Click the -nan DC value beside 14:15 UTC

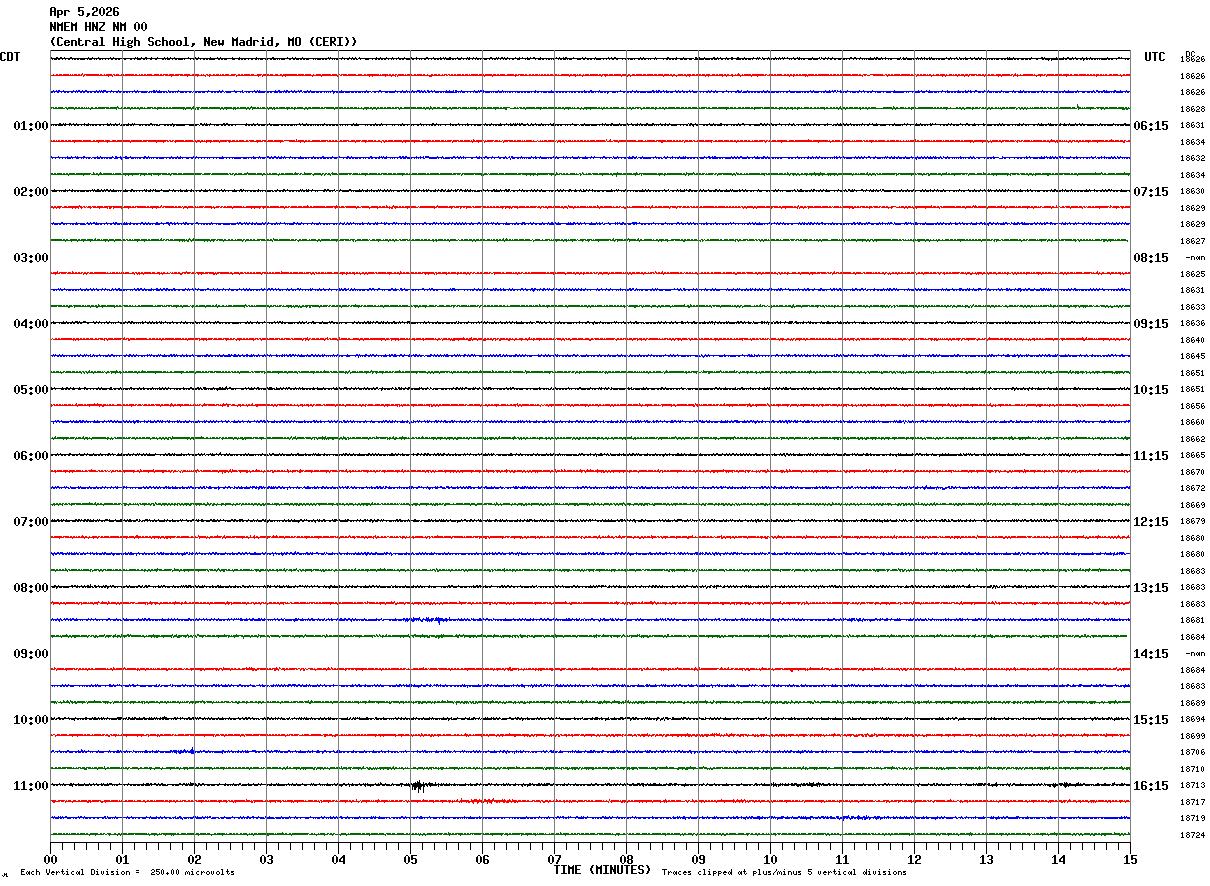pyautogui.click(x=1195, y=654)
